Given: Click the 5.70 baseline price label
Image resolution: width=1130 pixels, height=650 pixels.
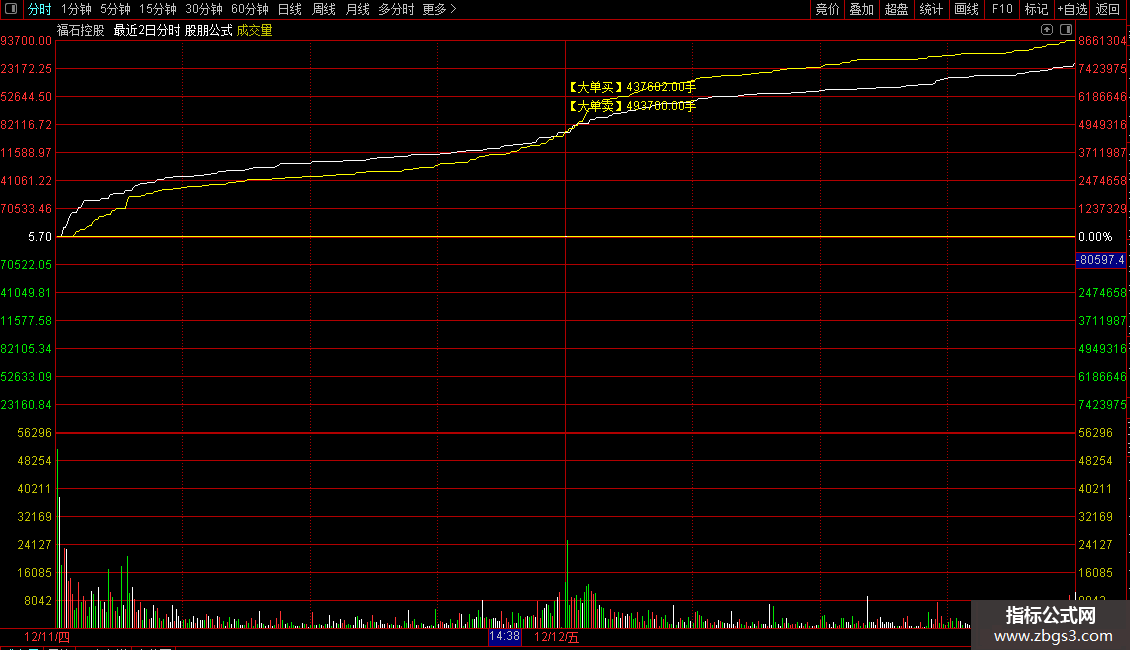Looking at the screenshot, I should [x=40, y=237].
